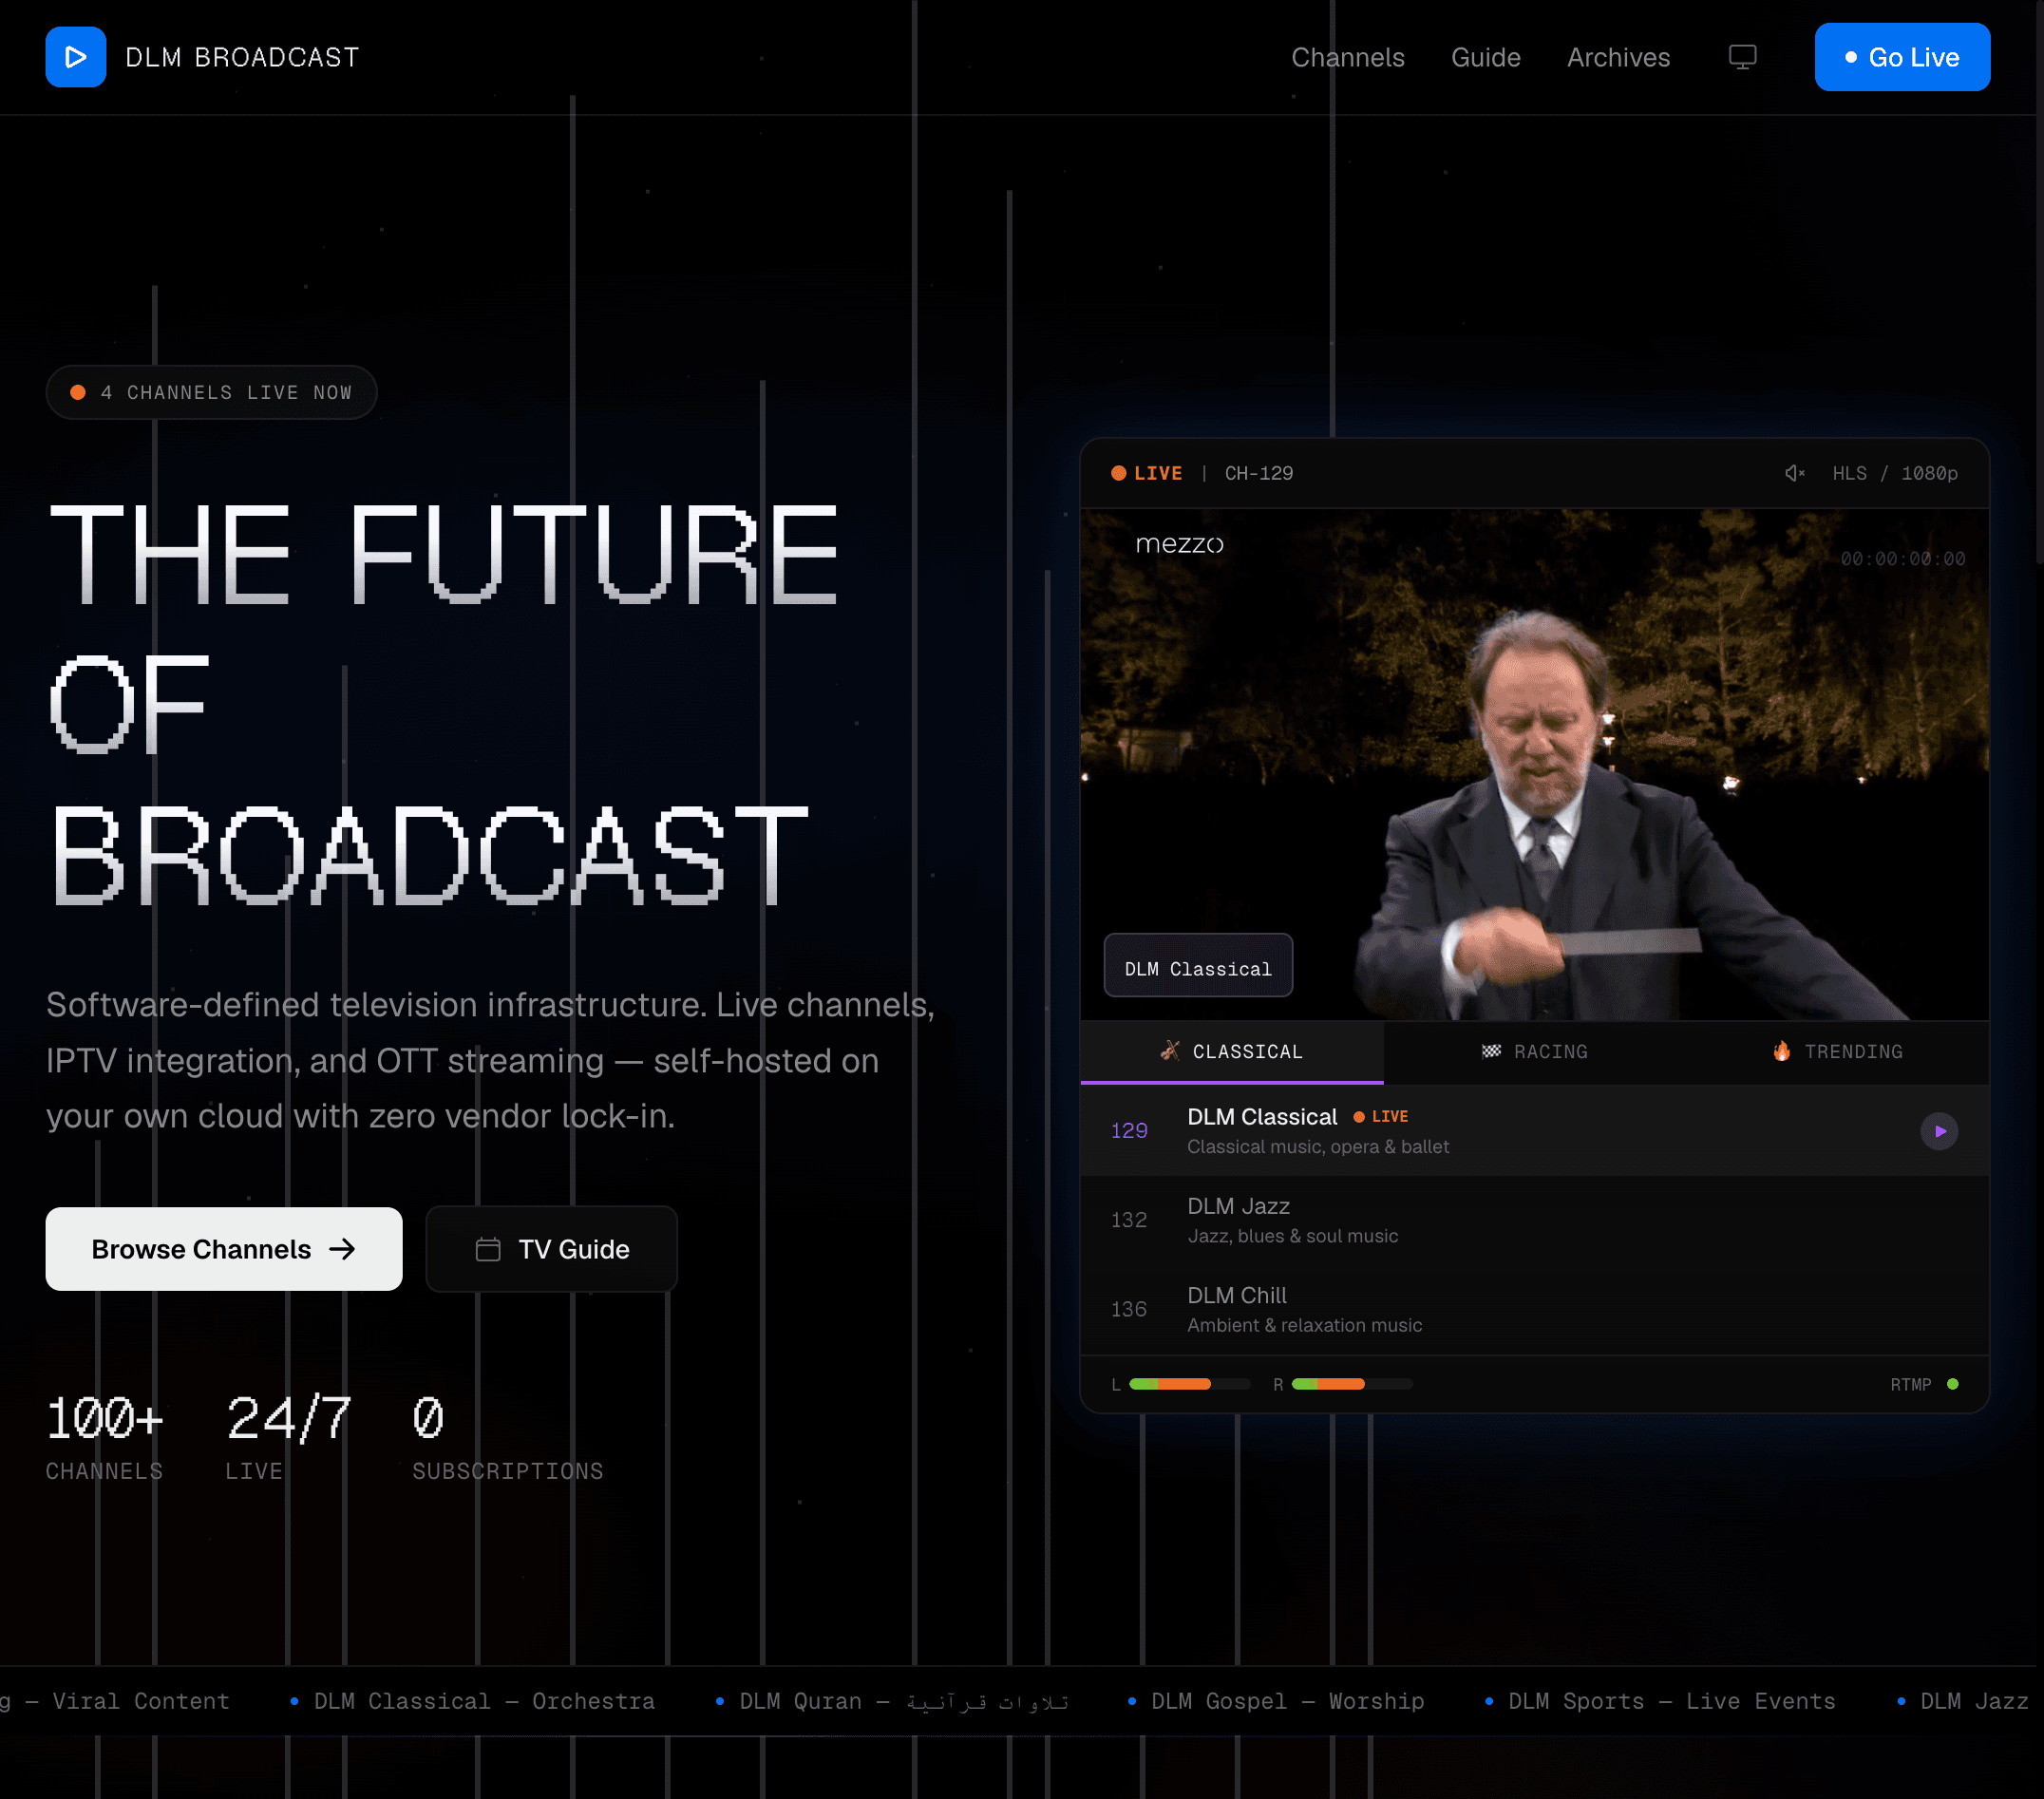Click the 4 Channels Live Now badge
Image resolution: width=2044 pixels, height=1799 pixels.
coord(211,392)
